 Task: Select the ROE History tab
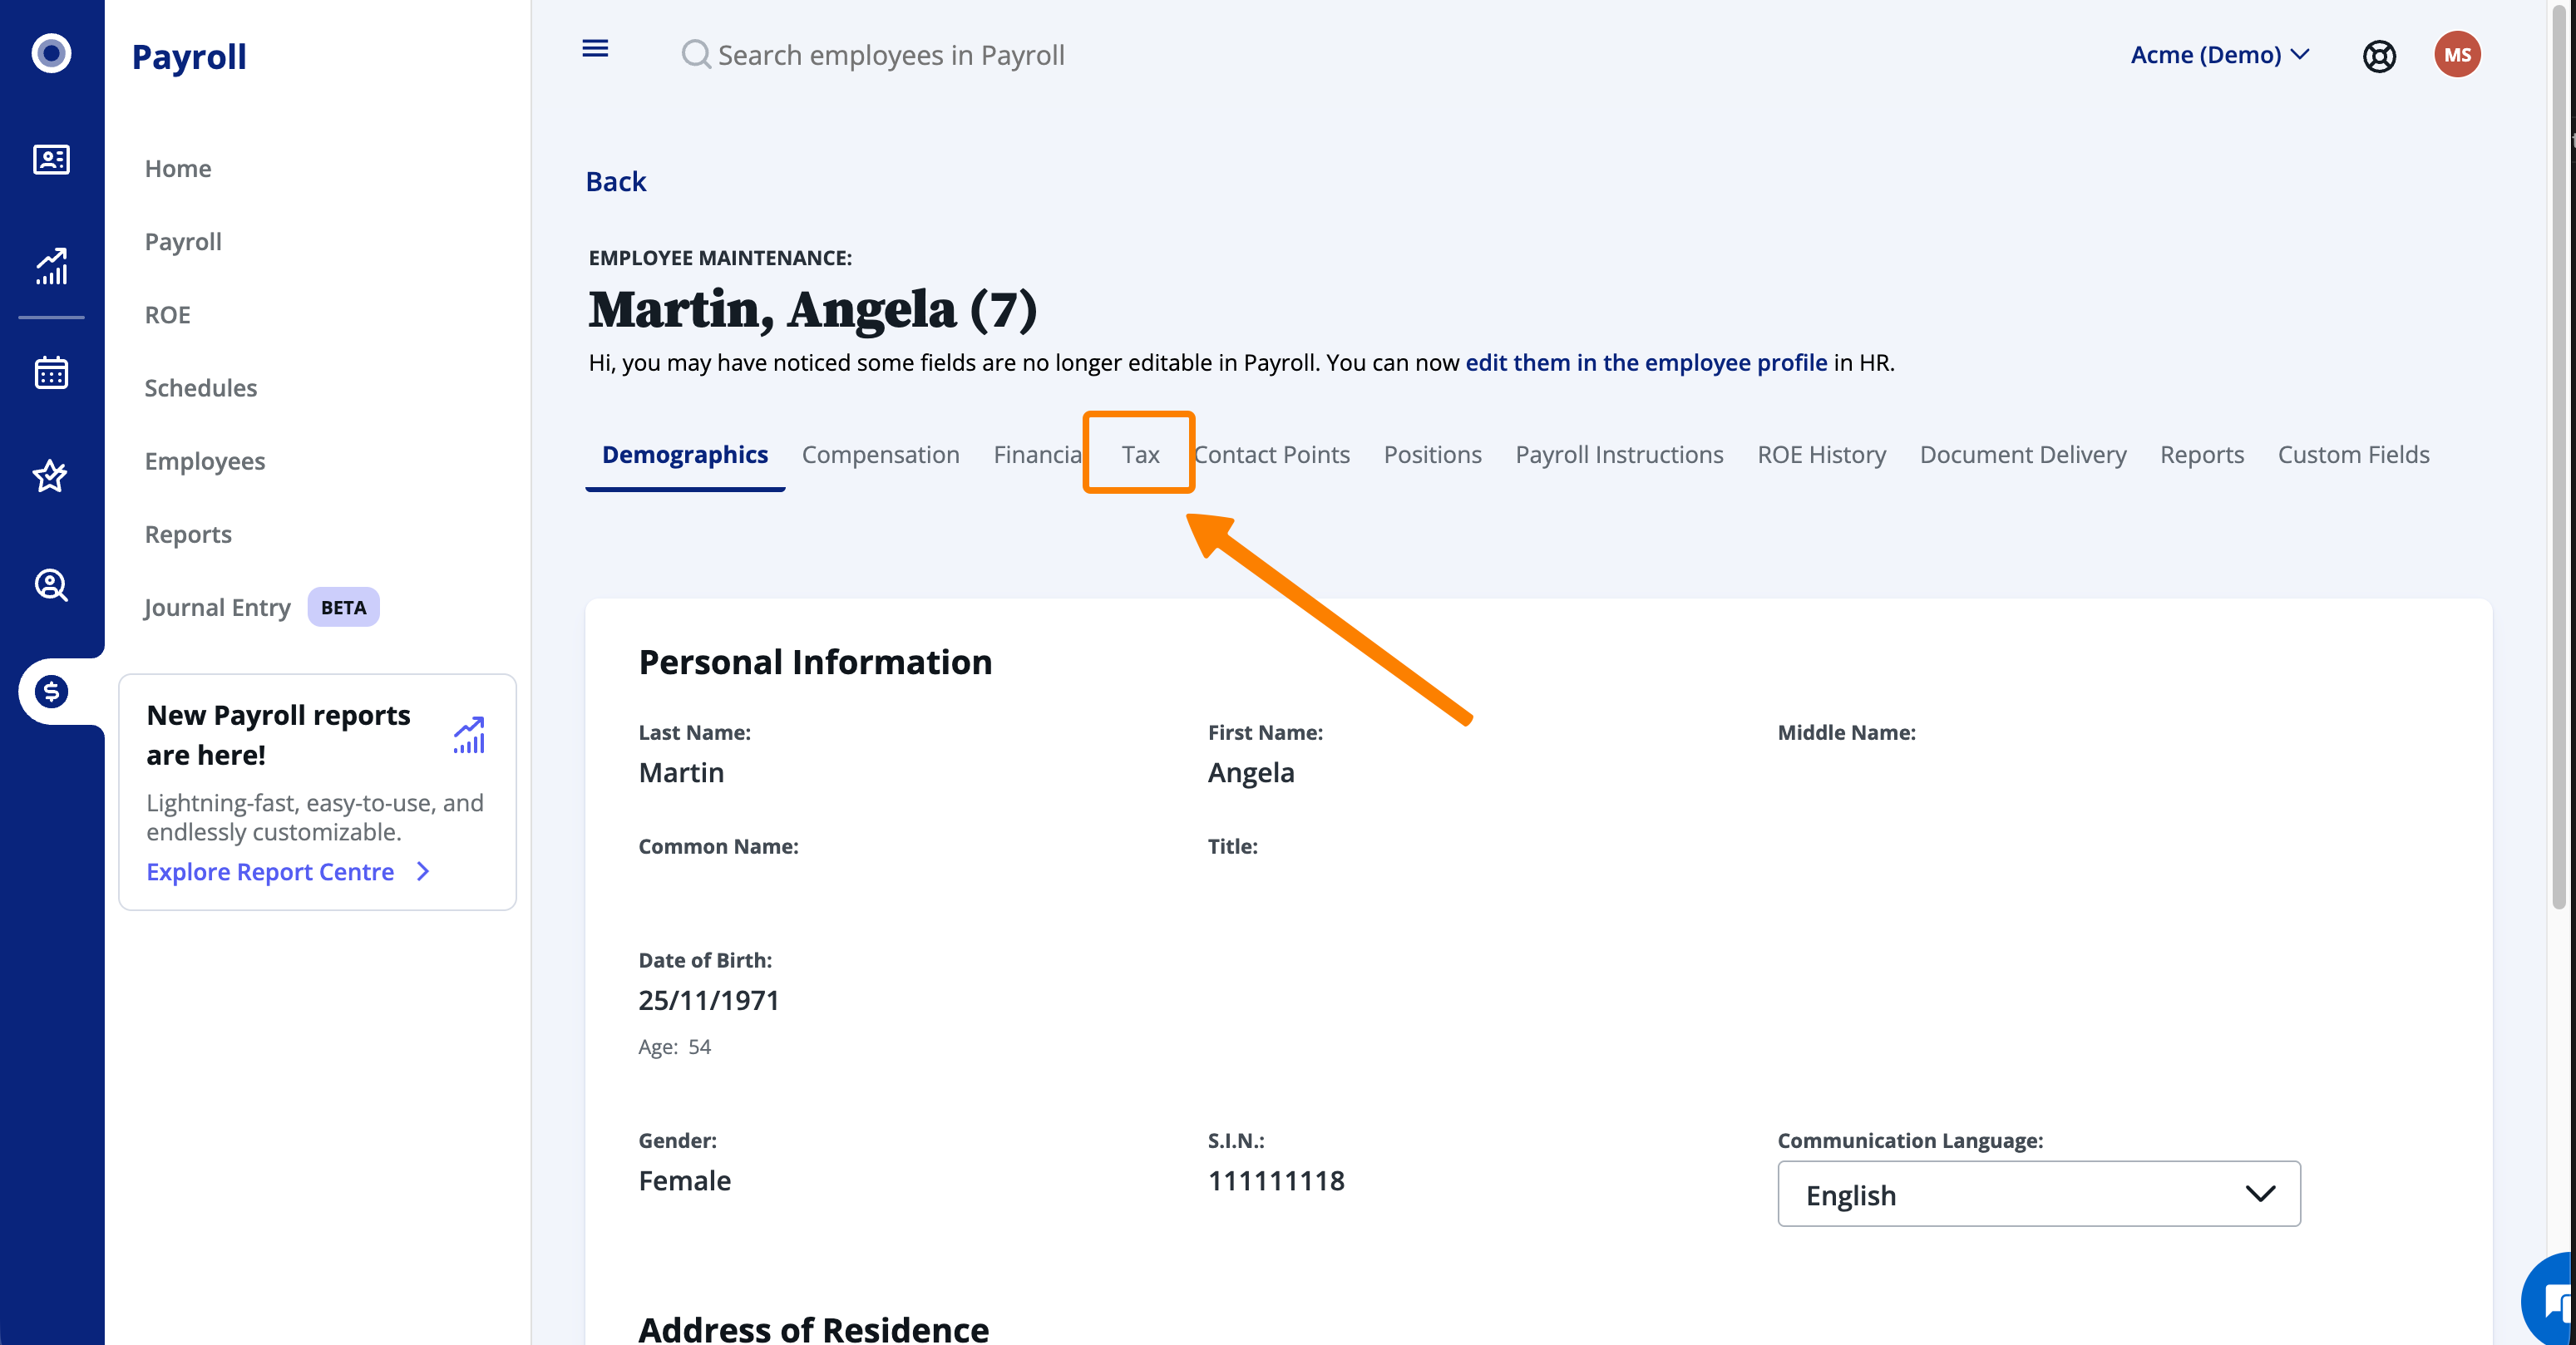coord(1821,455)
